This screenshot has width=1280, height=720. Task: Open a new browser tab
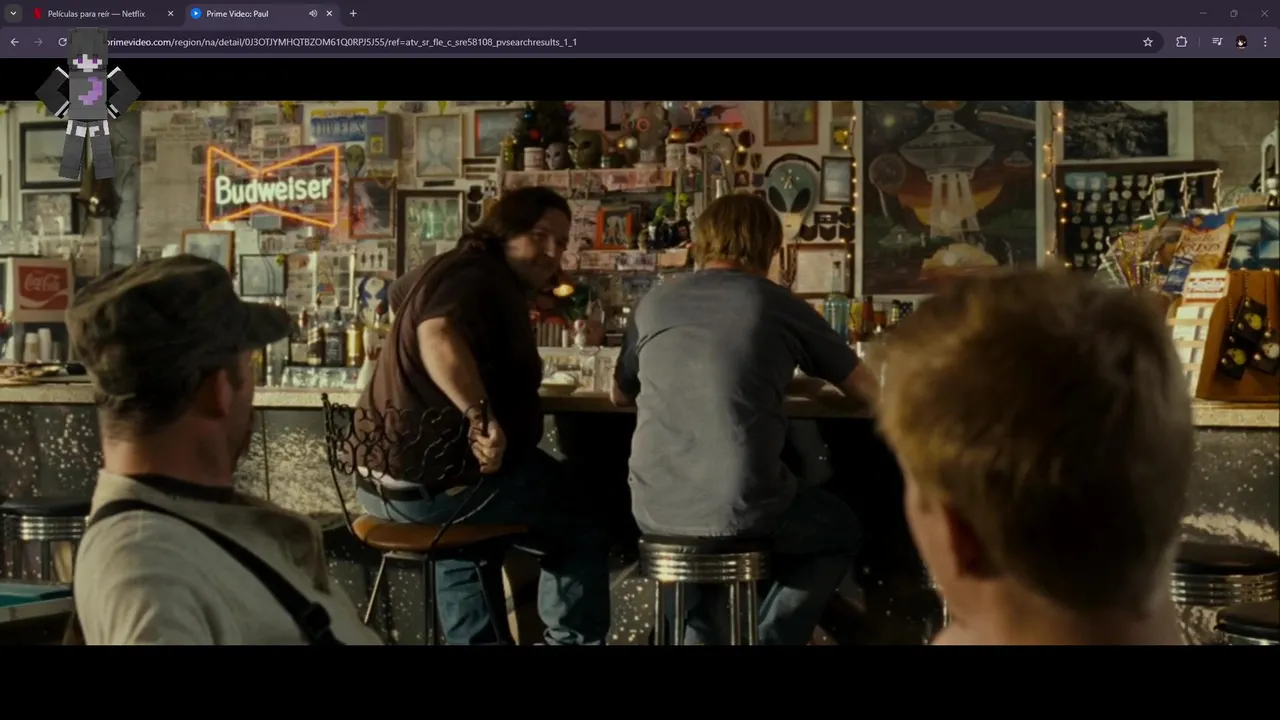coord(353,14)
